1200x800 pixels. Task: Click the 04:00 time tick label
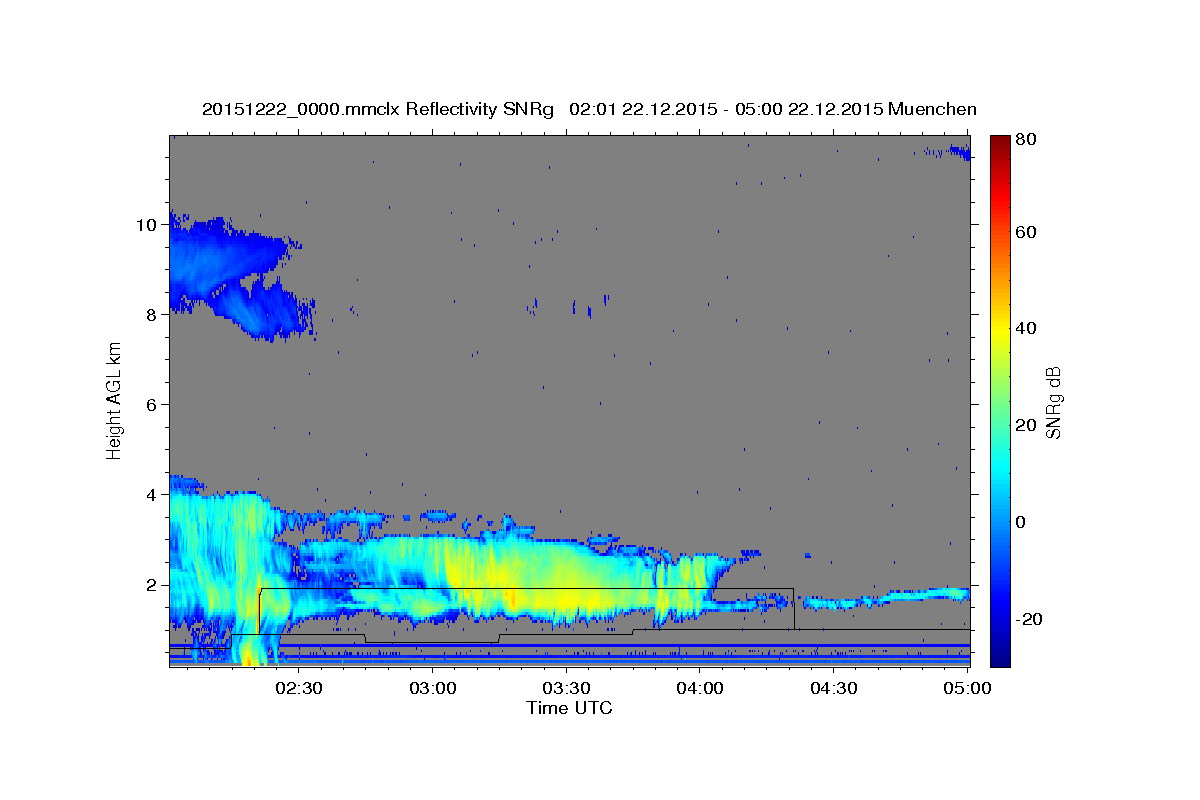pos(700,688)
